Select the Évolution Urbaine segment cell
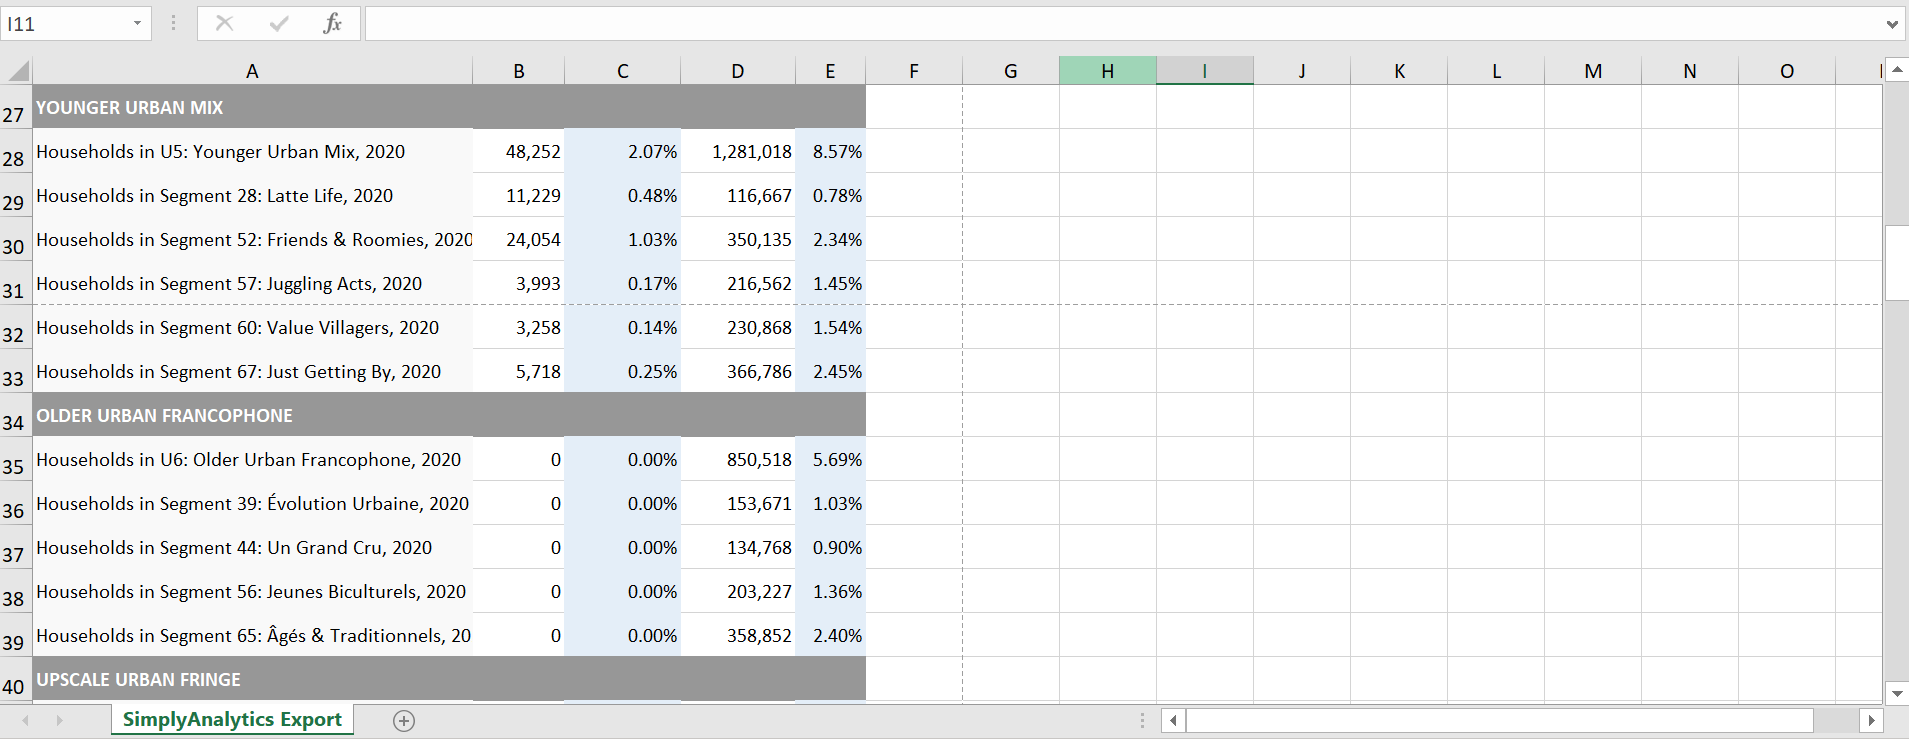 pos(252,503)
